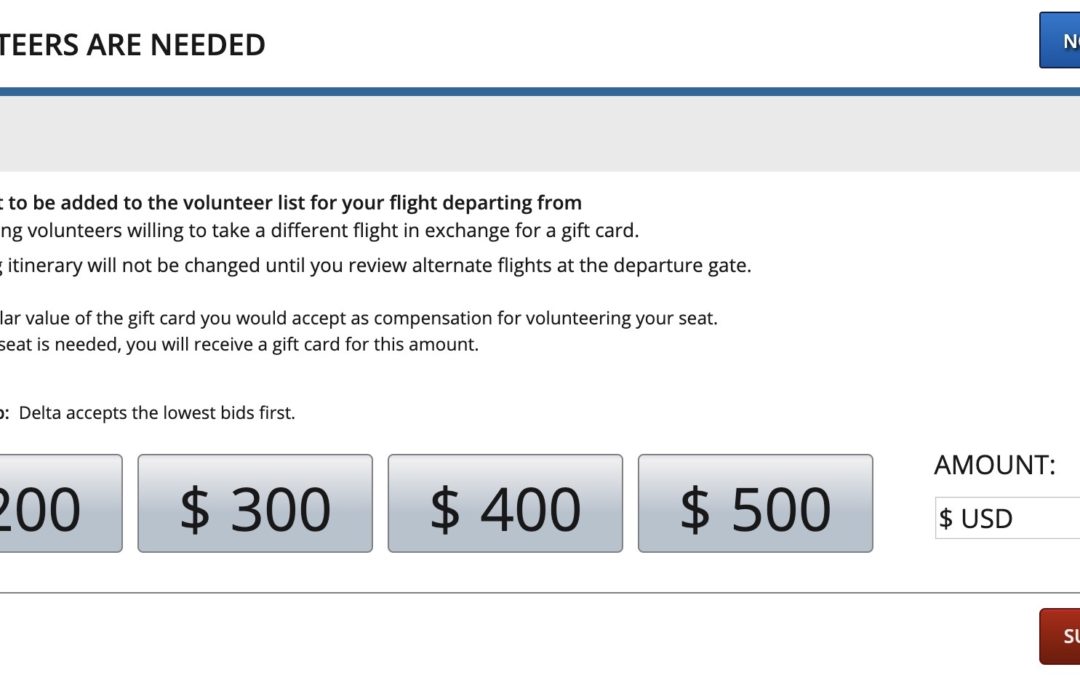Click the blue button at top right
This screenshot has width=1080, height=675.
pyautogui.click(x=1060, y=40)
